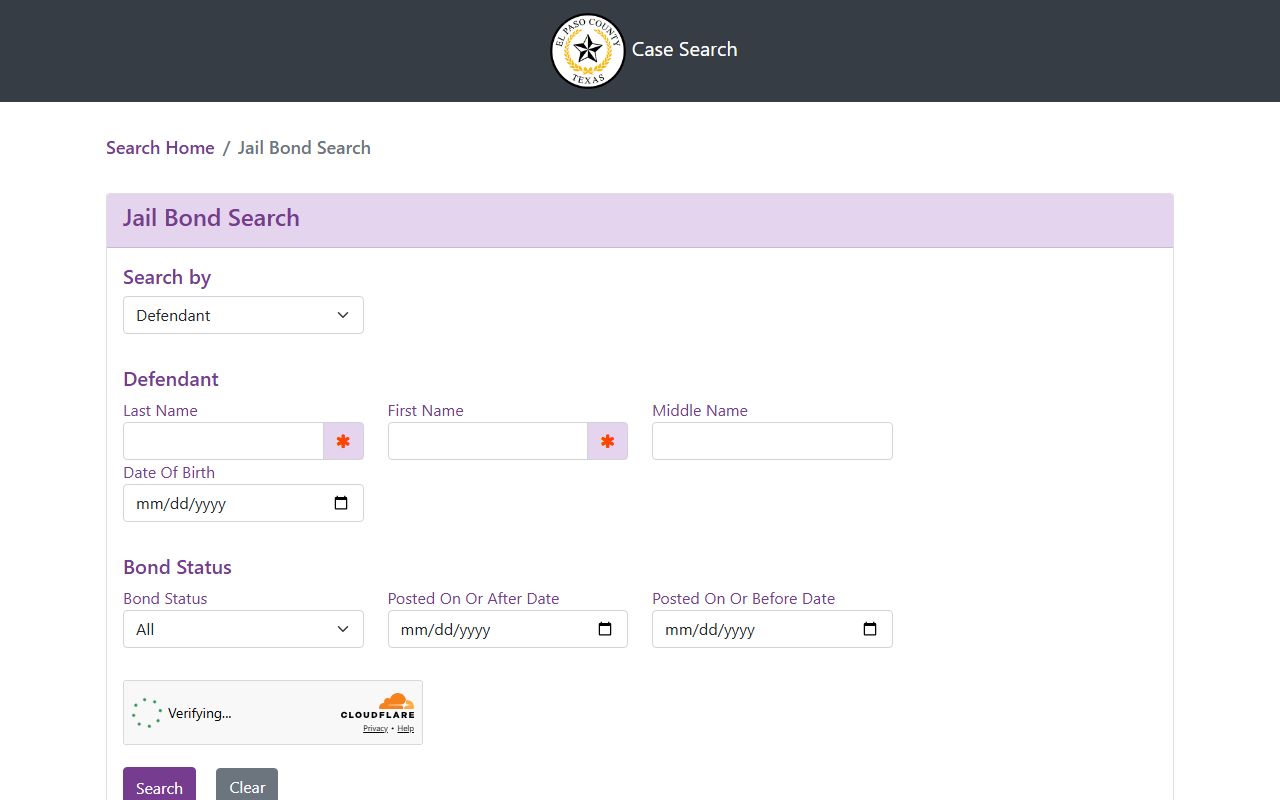This screenshot has height=800, width=1280.
Task: Focus the First Name input field
Action: pos(488,441)
